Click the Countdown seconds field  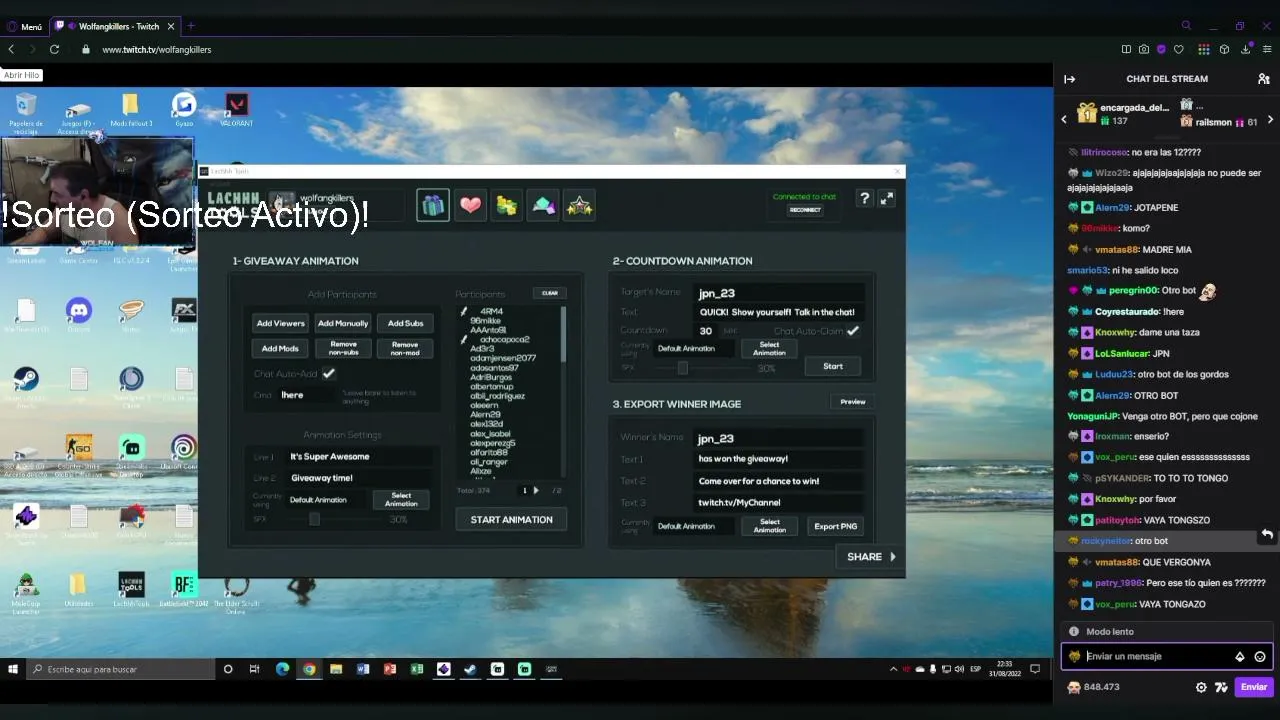pyautogui.click(x=707, y=331)
